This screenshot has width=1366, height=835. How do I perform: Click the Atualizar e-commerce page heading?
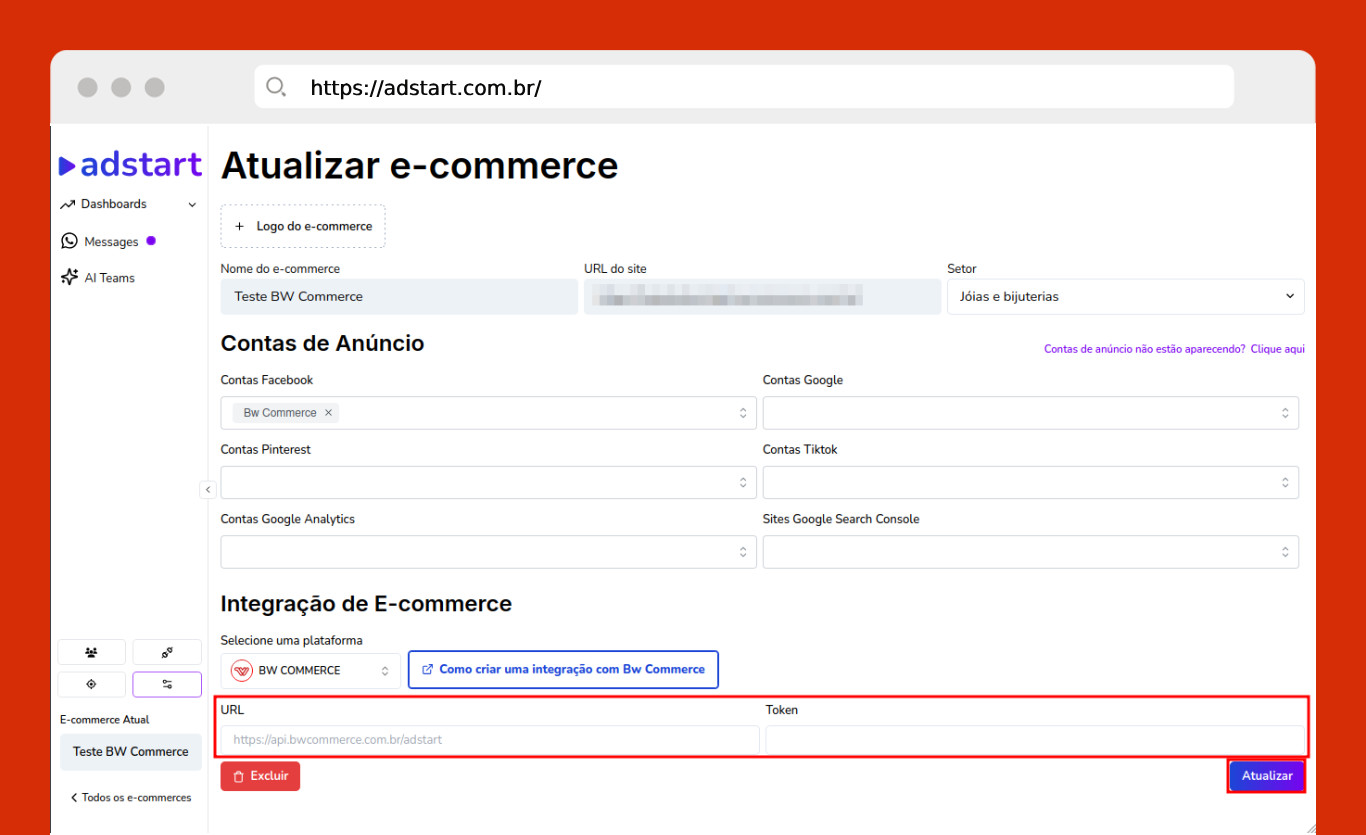(419, 165)
